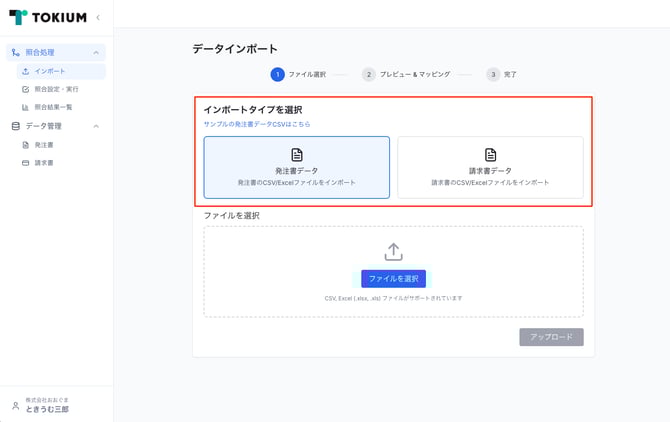670x422 pixels.
Task: Open 照合結果一覧 from the sidebar
Action: pyautogui.click(x=53, y=107)
